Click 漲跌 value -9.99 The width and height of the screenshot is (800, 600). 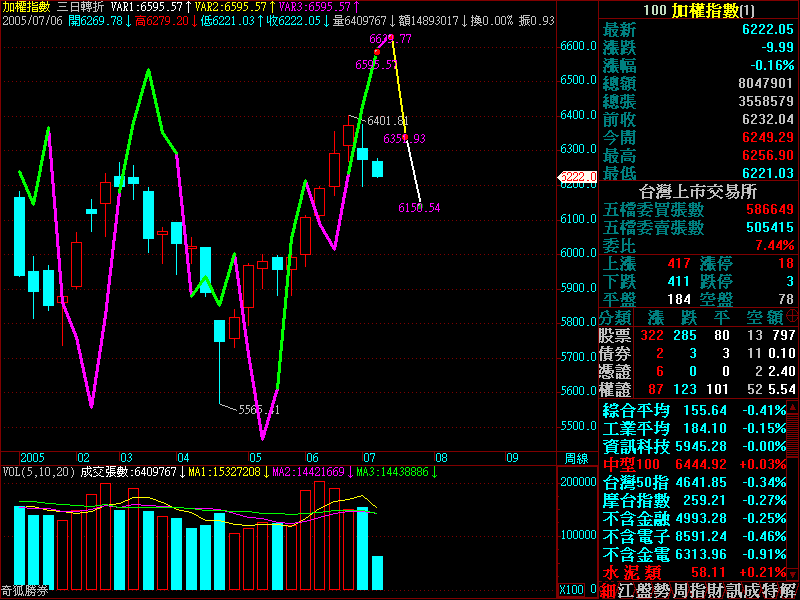[778, 47]
